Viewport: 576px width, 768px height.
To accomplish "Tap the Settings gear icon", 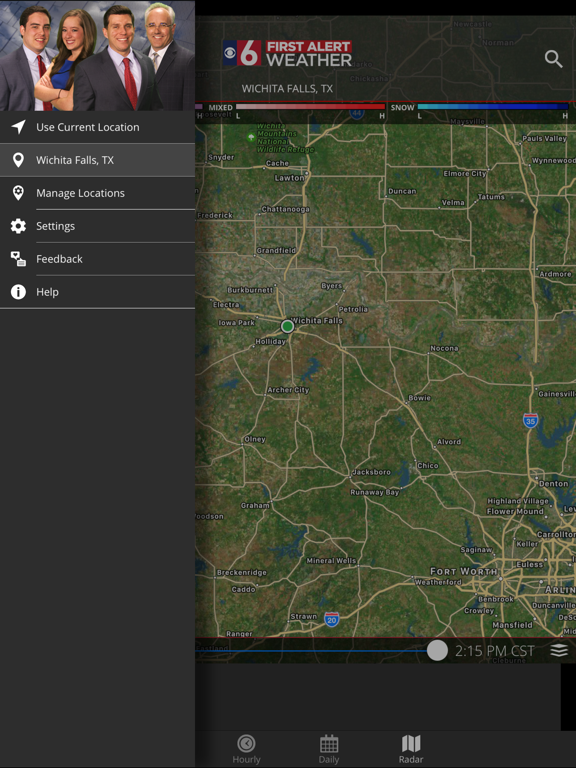I will click(18, 226).
